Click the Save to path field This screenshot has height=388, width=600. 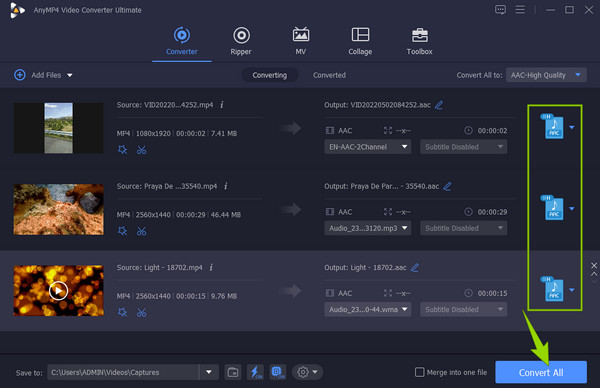123,372
